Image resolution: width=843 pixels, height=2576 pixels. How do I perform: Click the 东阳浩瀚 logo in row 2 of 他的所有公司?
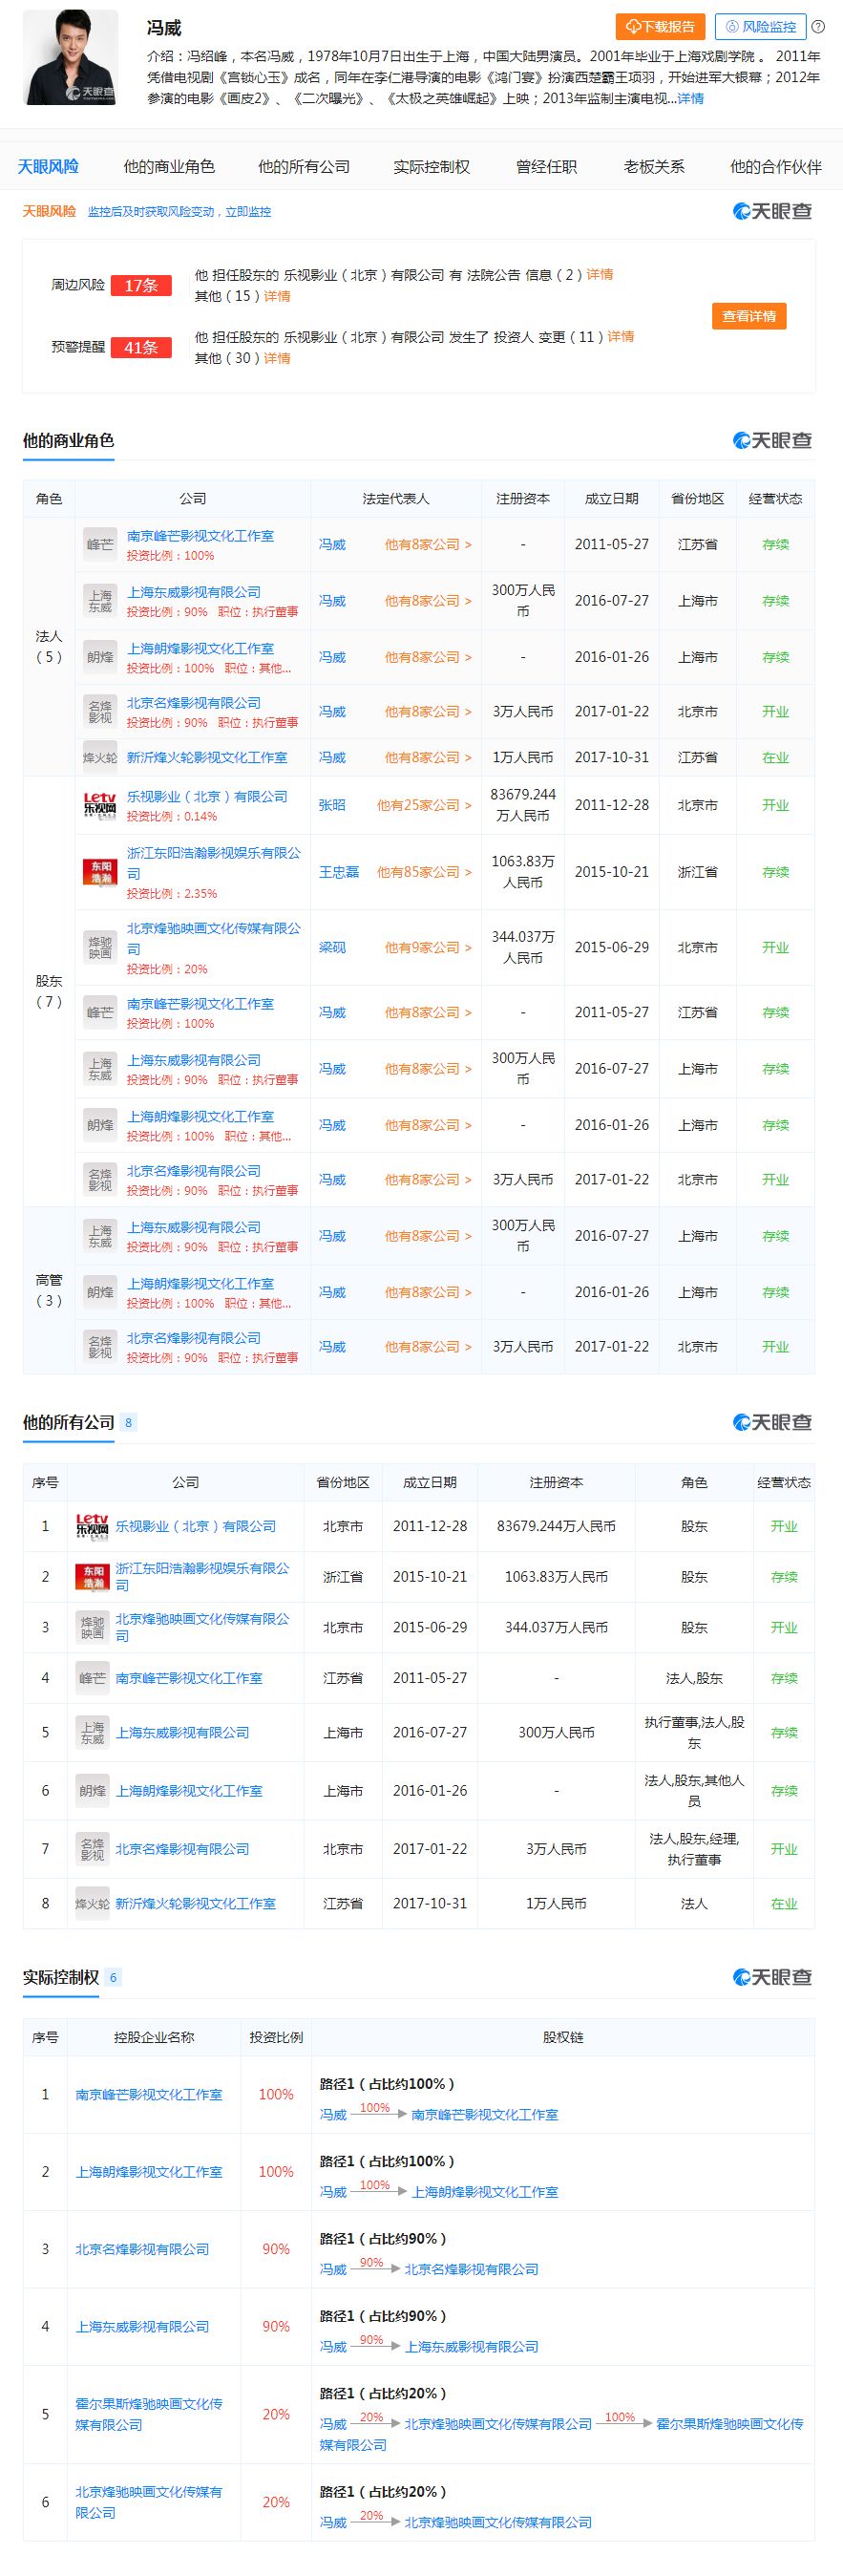[x=92, y=1577]
